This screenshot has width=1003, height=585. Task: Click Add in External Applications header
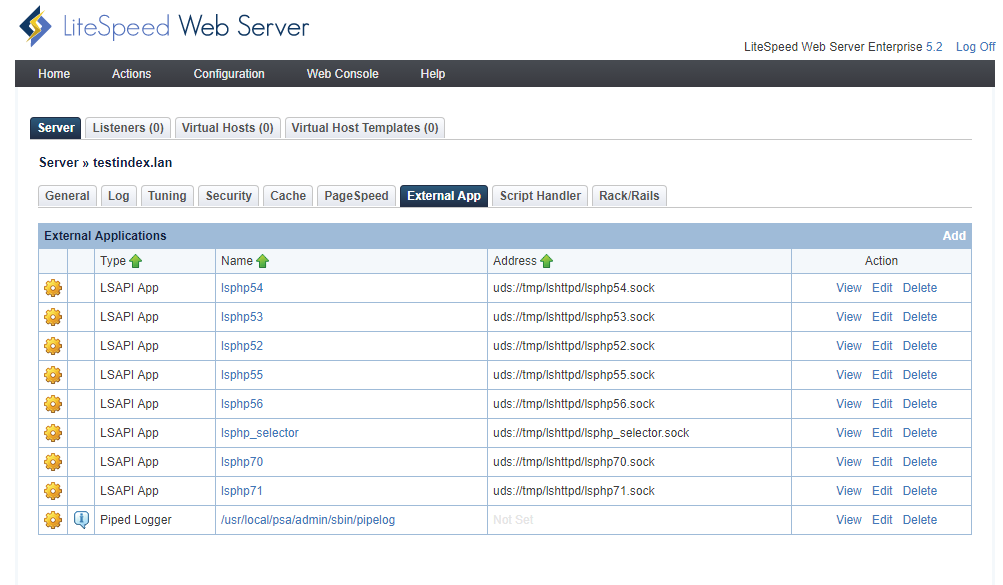[954, 236]
